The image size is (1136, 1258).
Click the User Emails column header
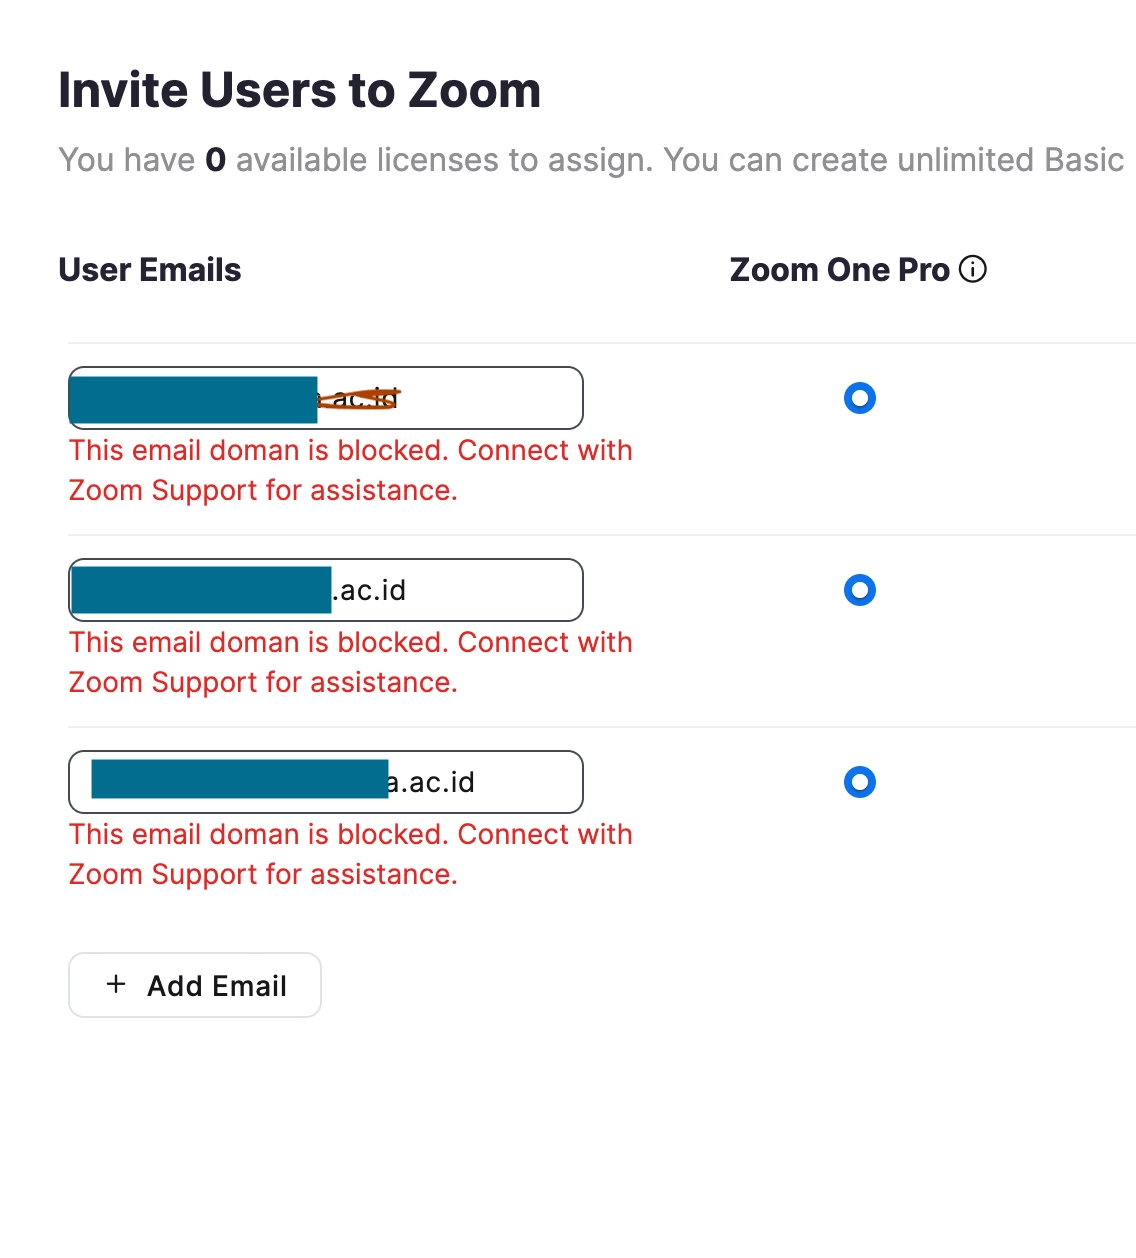coord(150,270)
